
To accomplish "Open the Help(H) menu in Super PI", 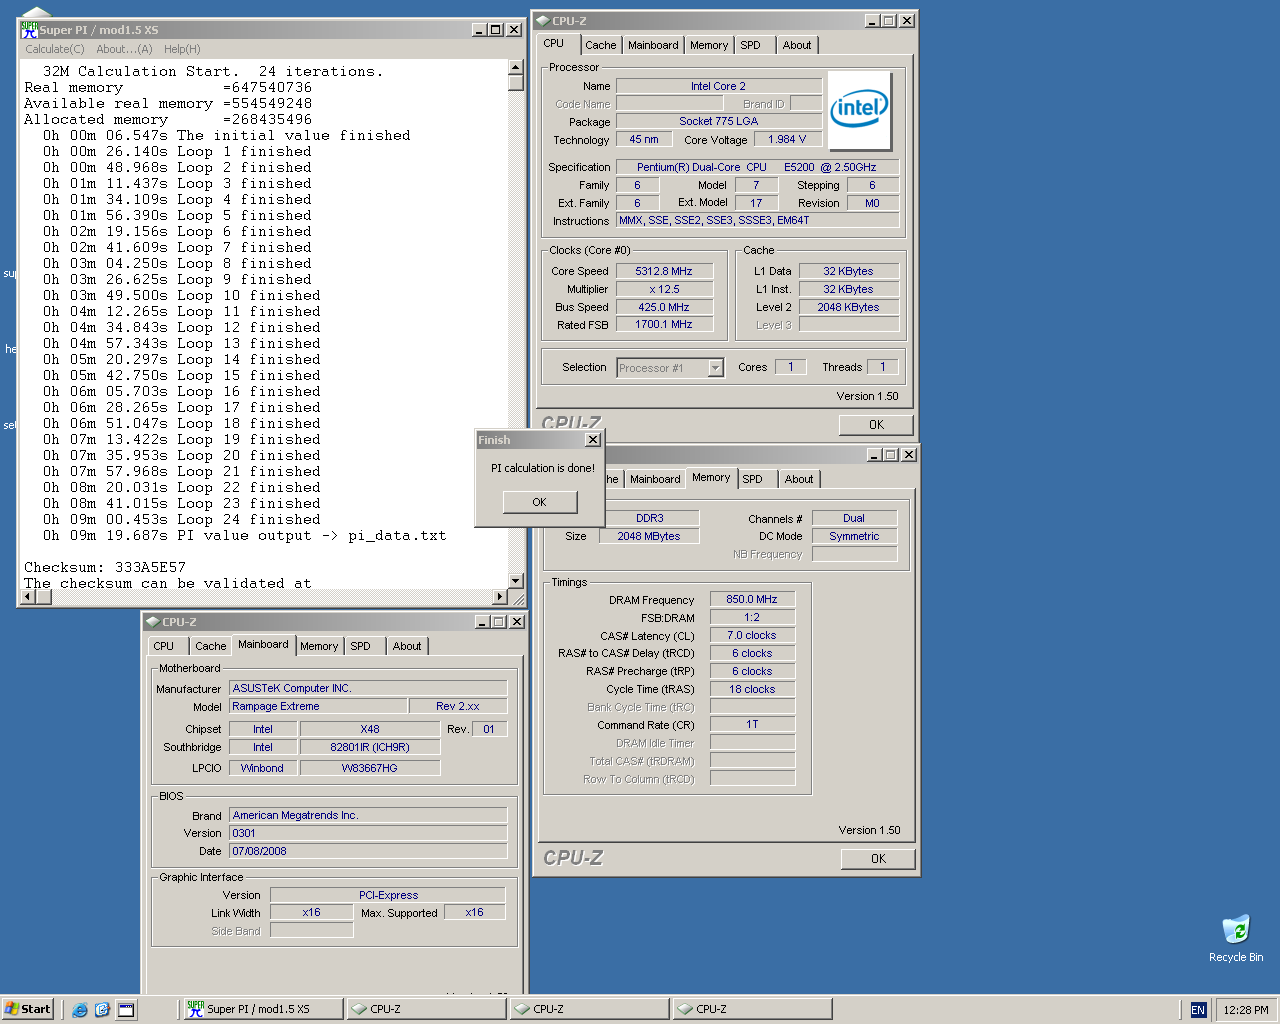I will click(x=182, y=49).
